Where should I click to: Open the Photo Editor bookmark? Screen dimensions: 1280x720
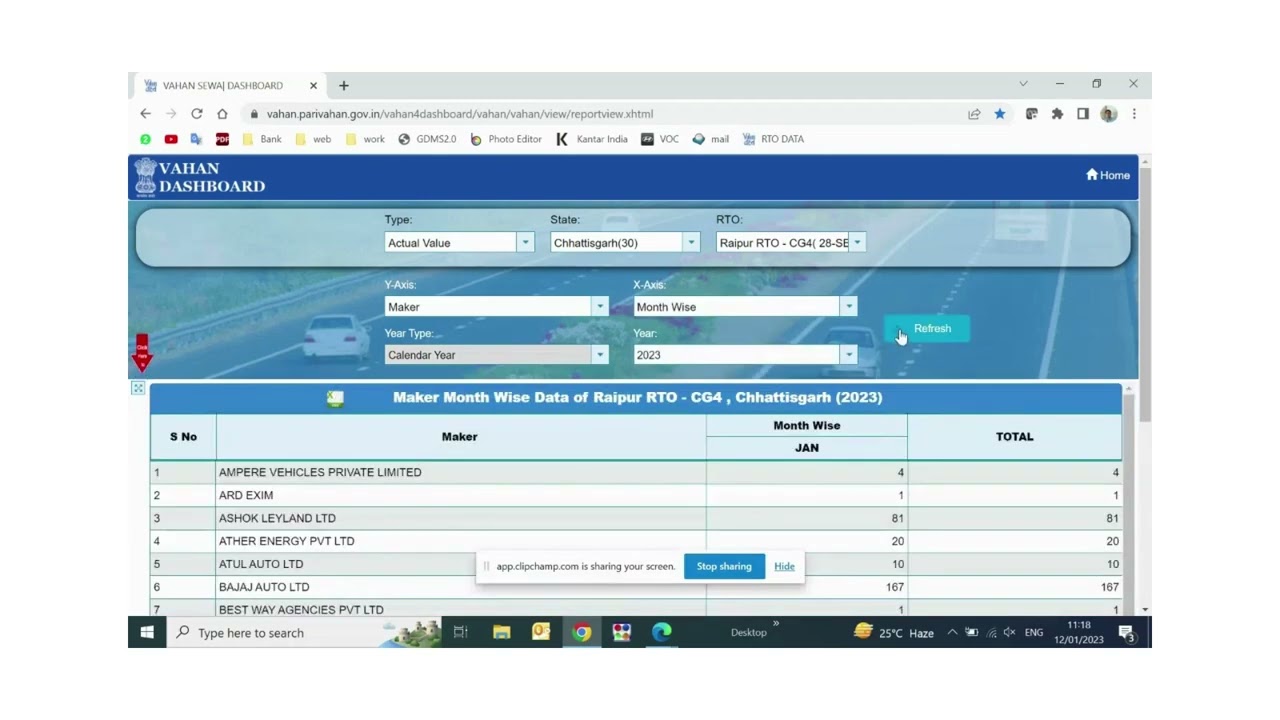(x=506, y=139)
